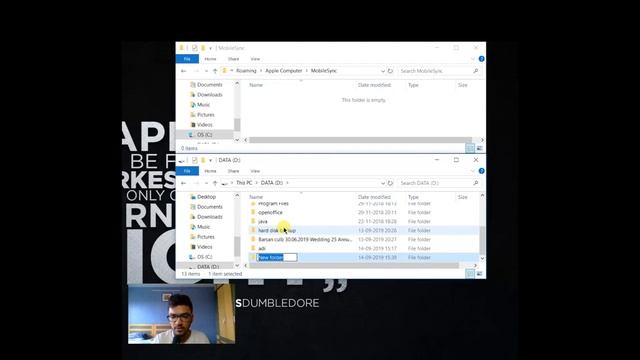Click Roaming in MobileSync address bar

[x=246, y=71]
